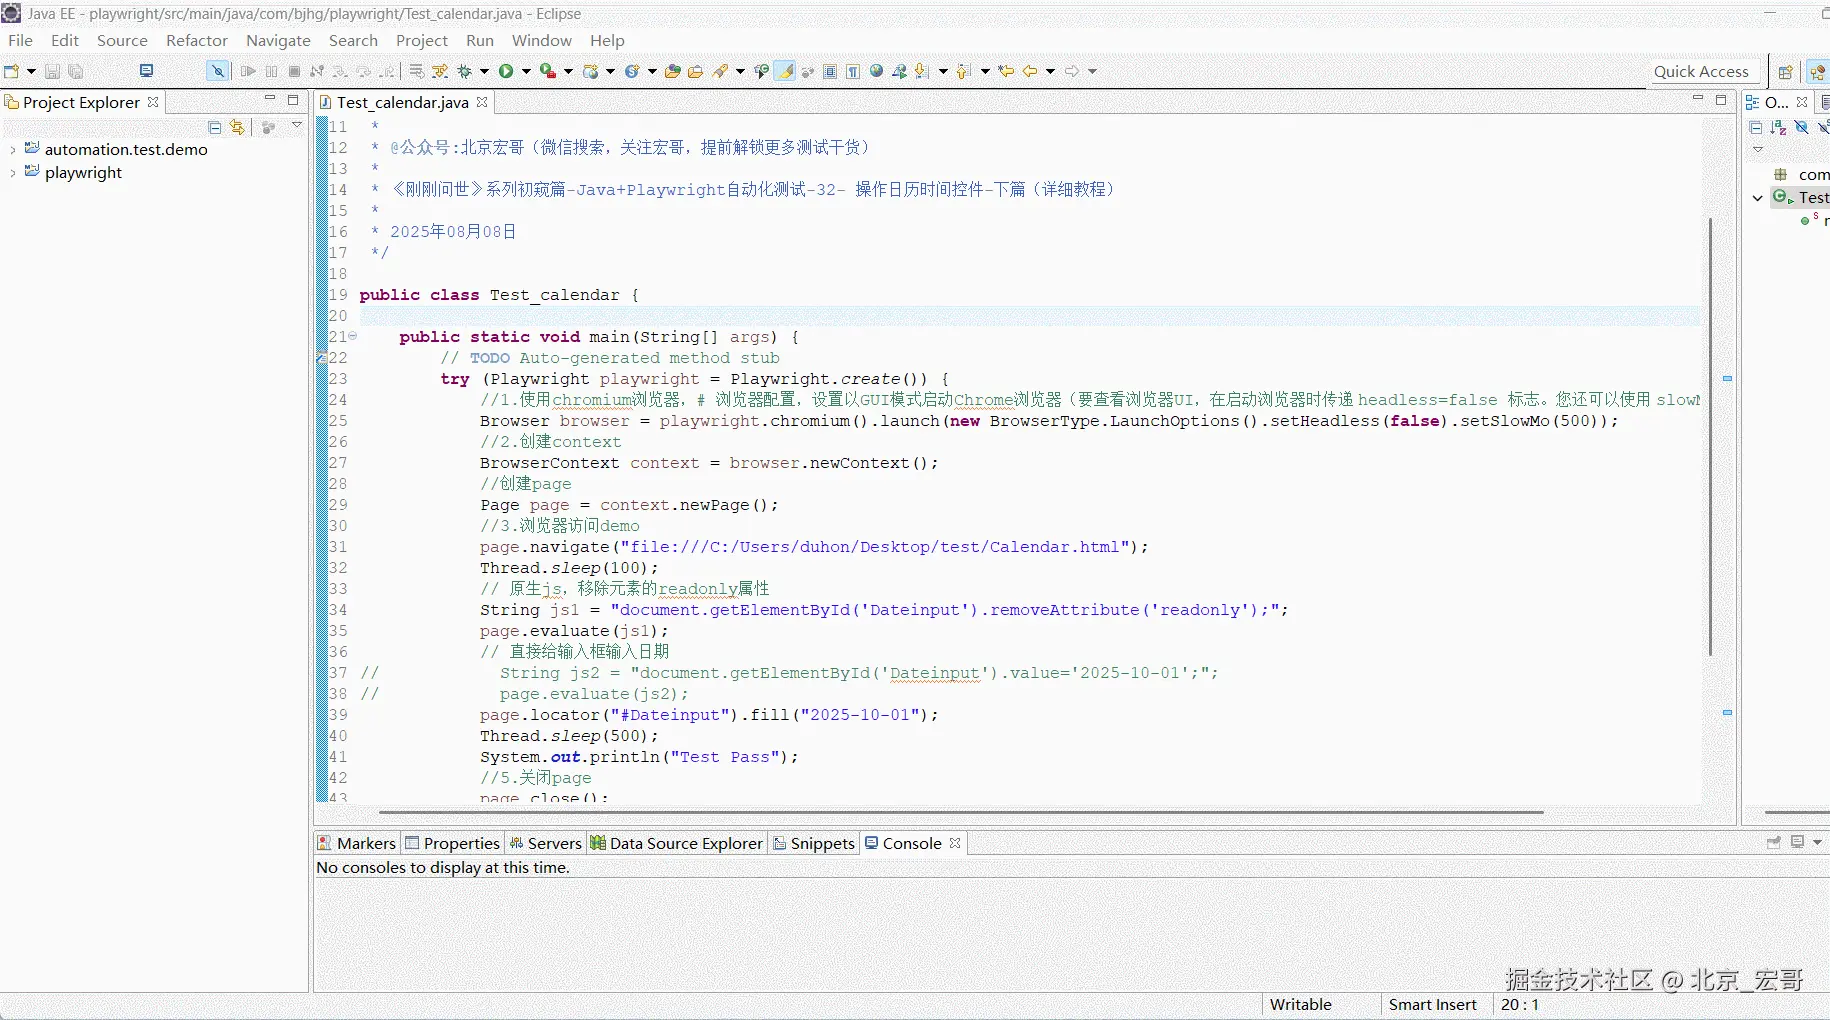This screenshot has height=1020, width=1830.
Task: Click the Open Perspective icon
Action: click(x=1784, y=72)
